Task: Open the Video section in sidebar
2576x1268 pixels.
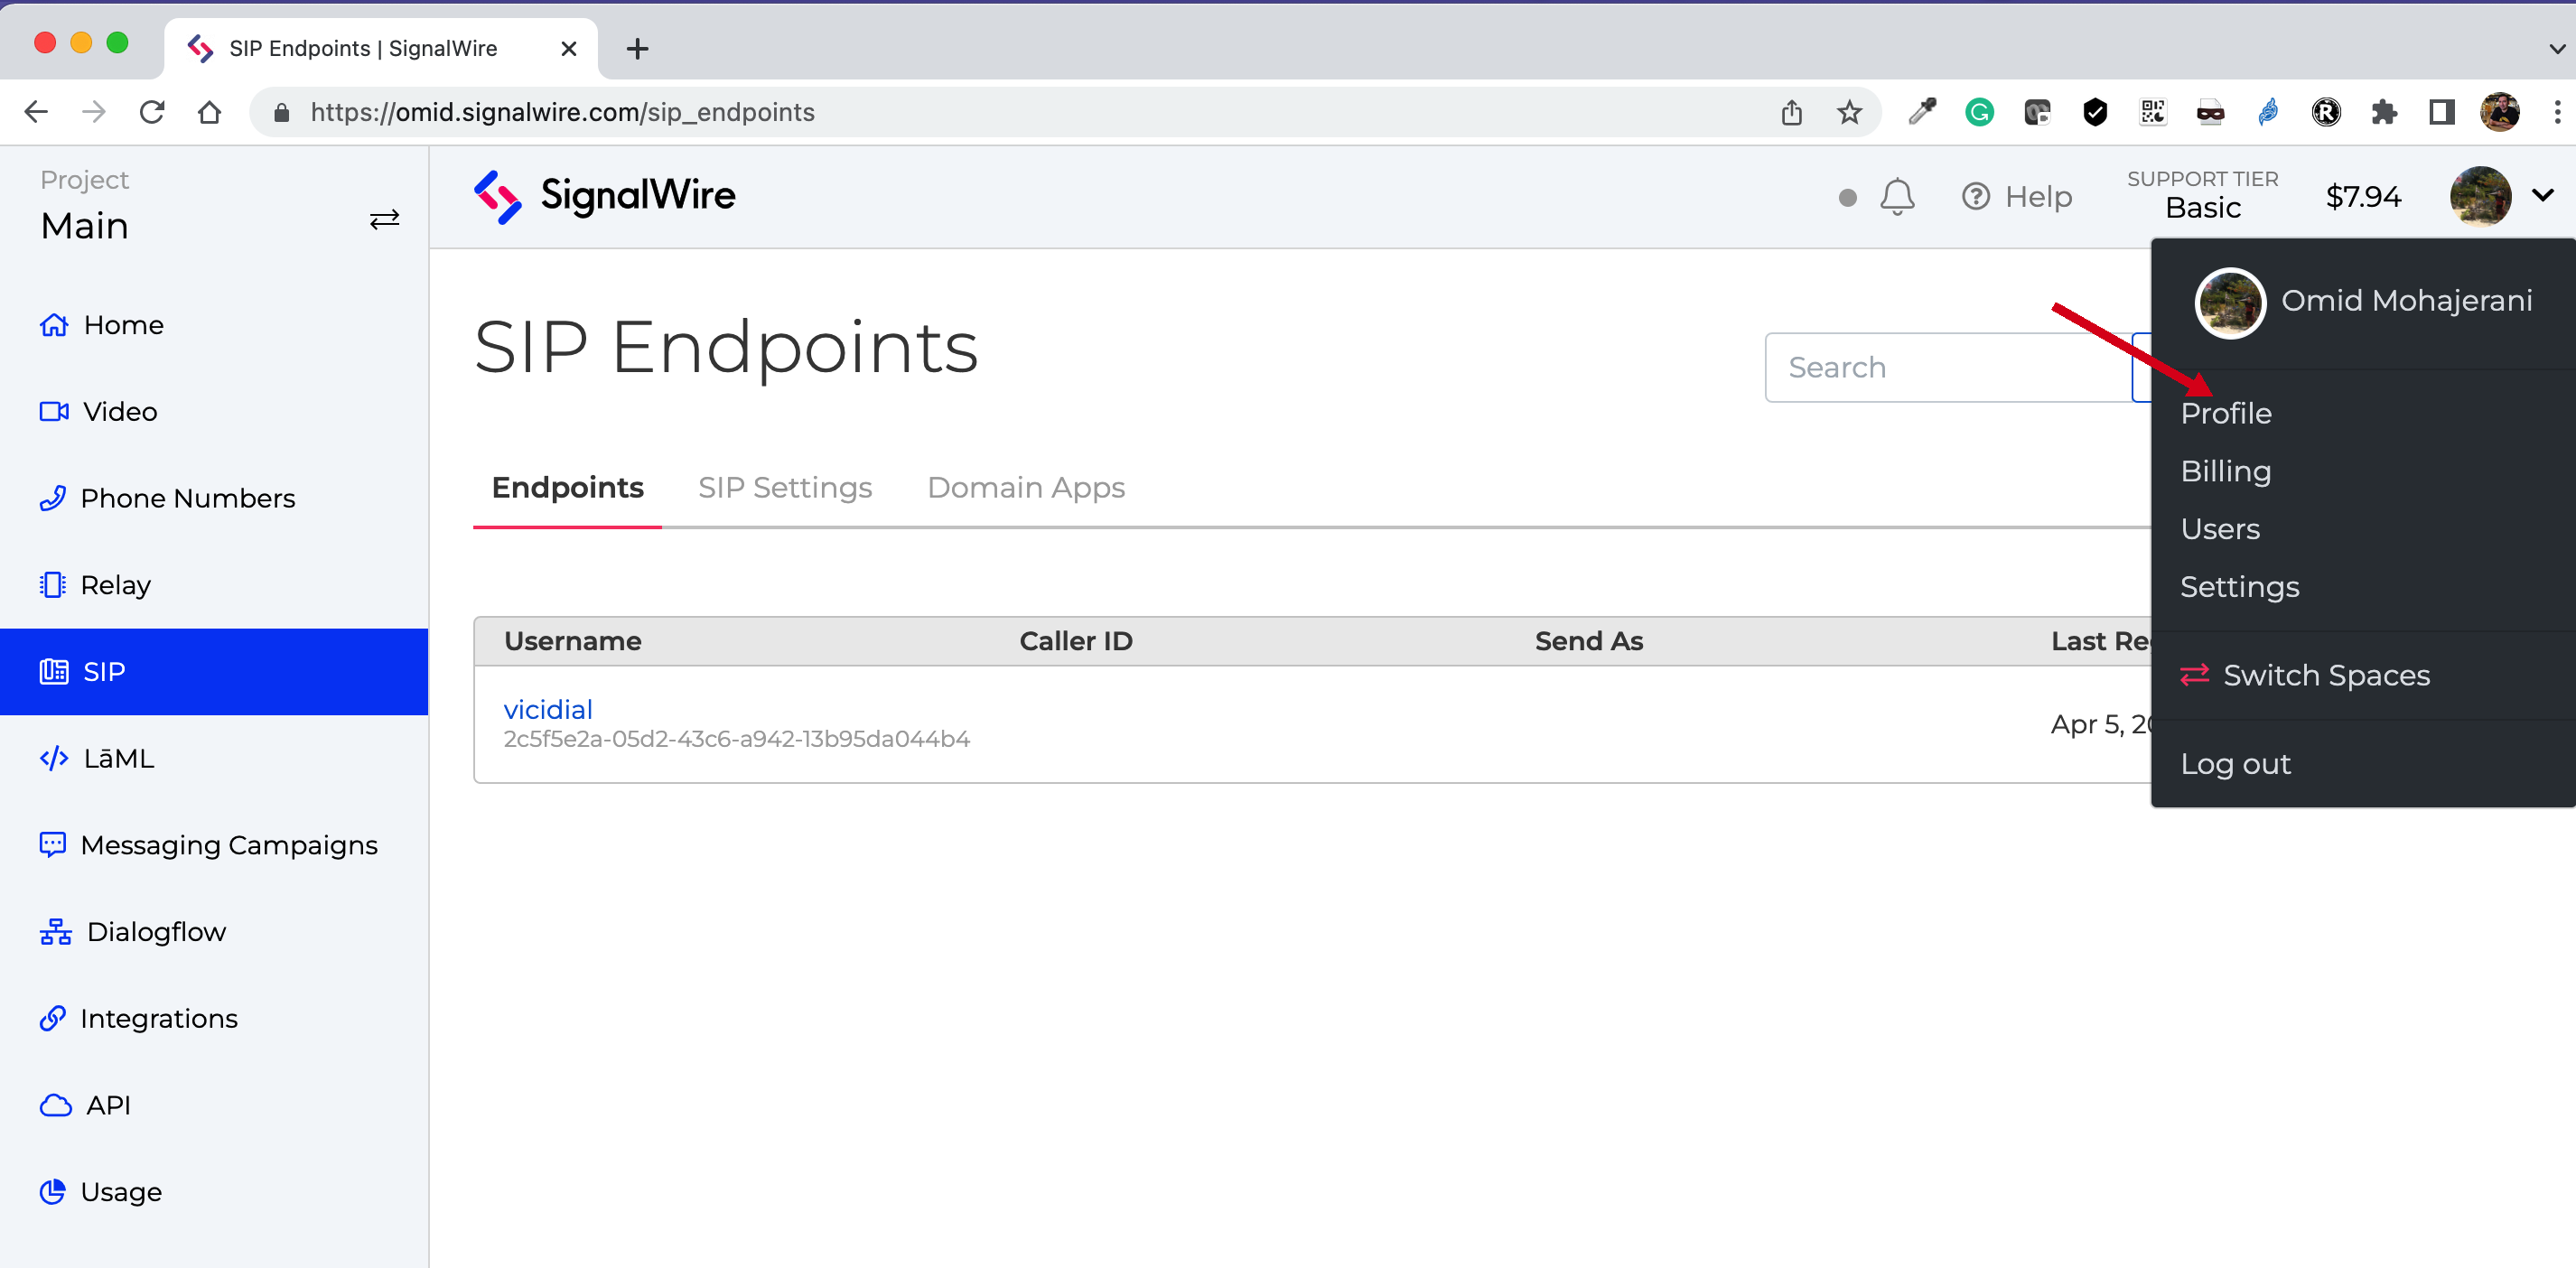Action: 119,411
